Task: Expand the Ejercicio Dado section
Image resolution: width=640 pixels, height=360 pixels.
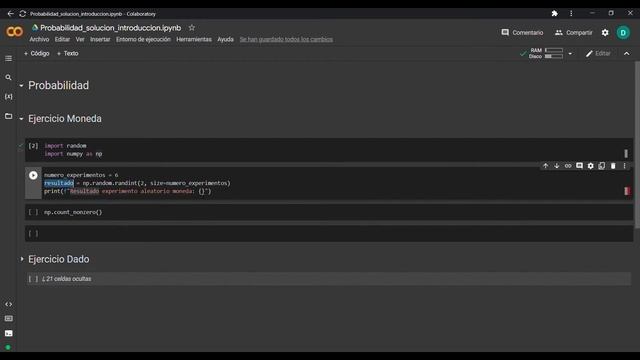Action: click(x=21, y=259)
